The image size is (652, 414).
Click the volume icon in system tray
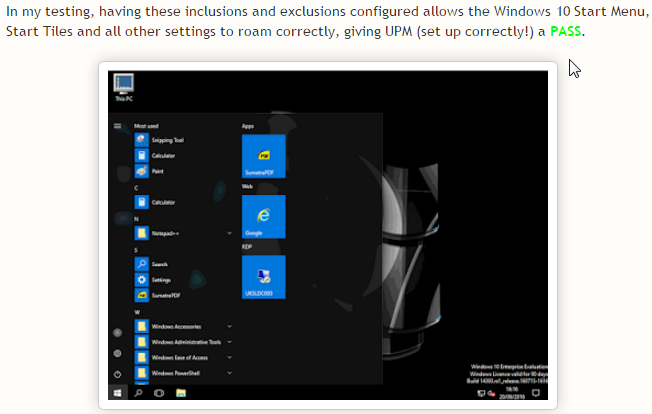point(491,393)
